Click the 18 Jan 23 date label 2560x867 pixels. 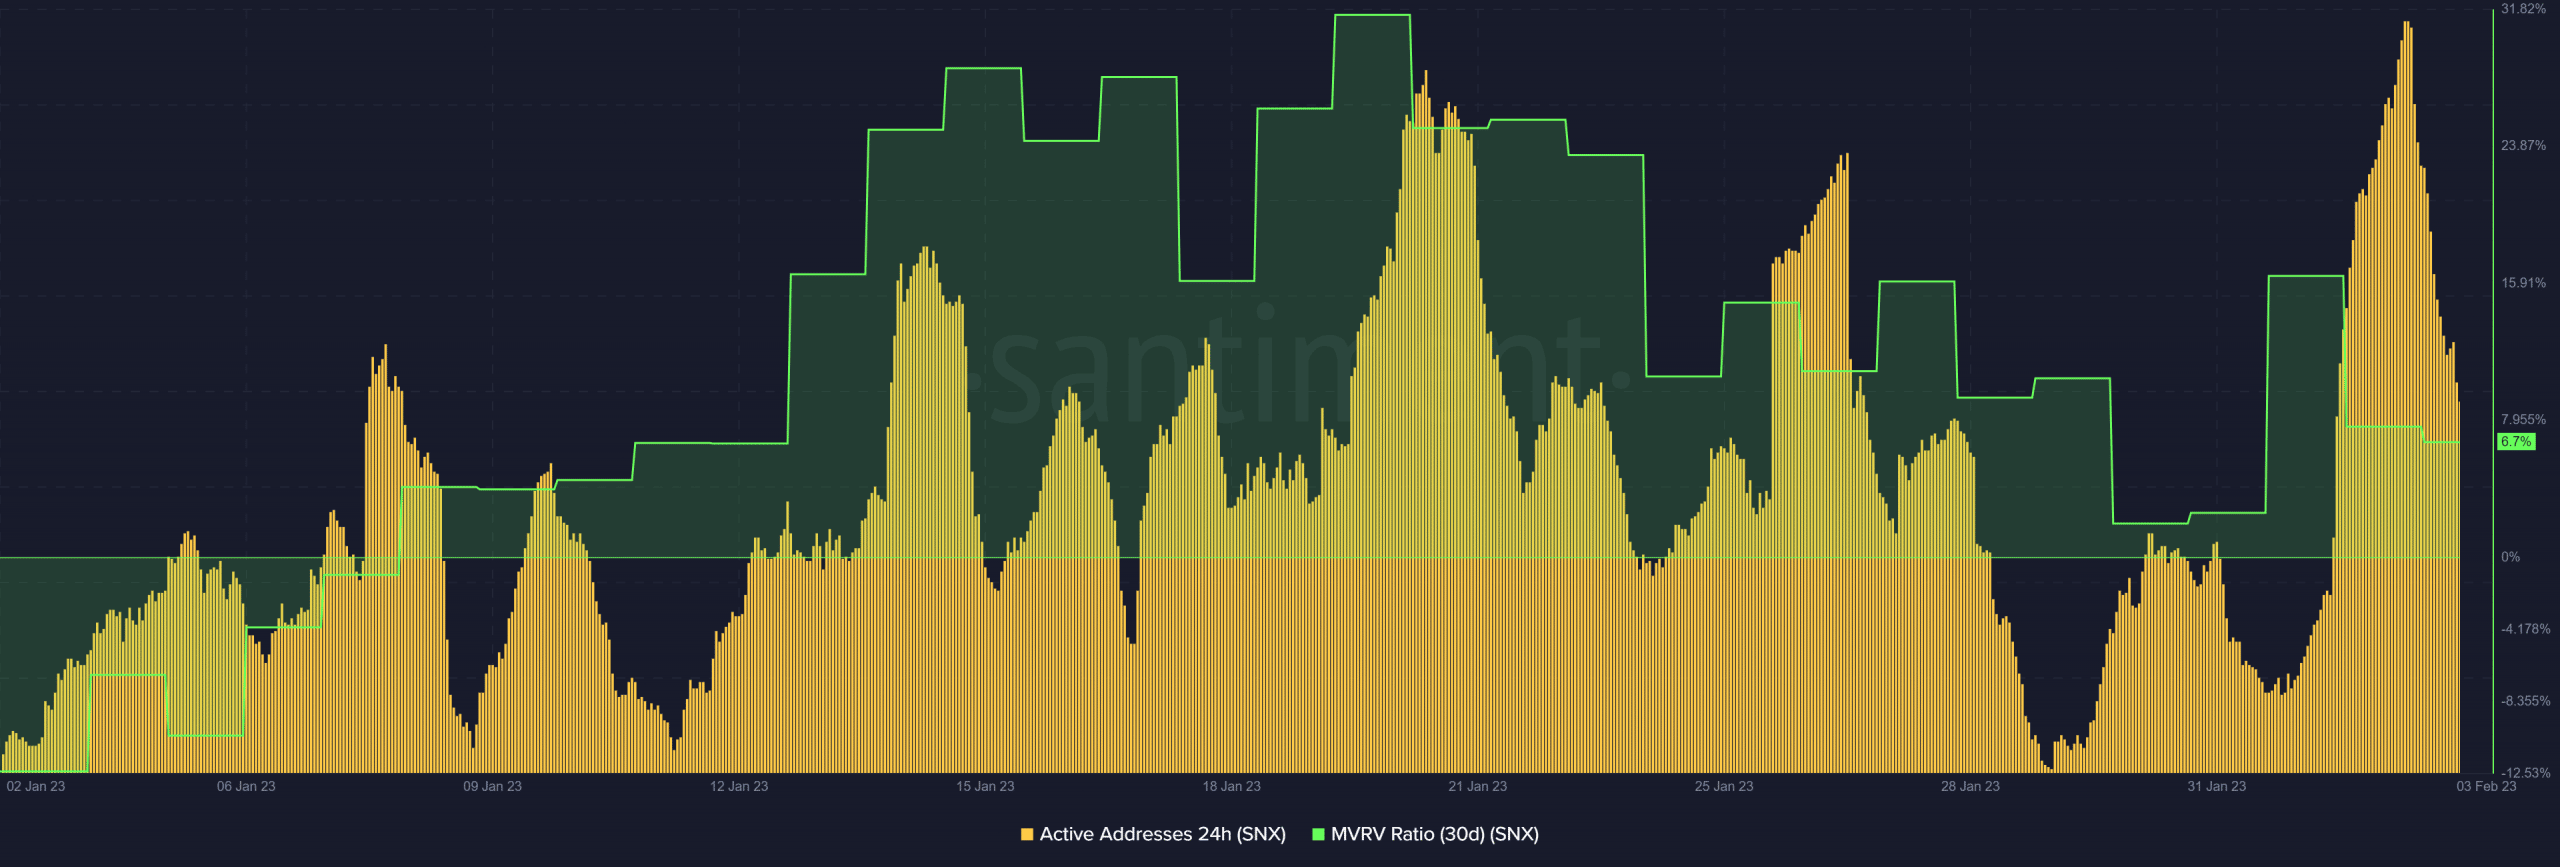pyautogui.click(x=1231, y=786)
